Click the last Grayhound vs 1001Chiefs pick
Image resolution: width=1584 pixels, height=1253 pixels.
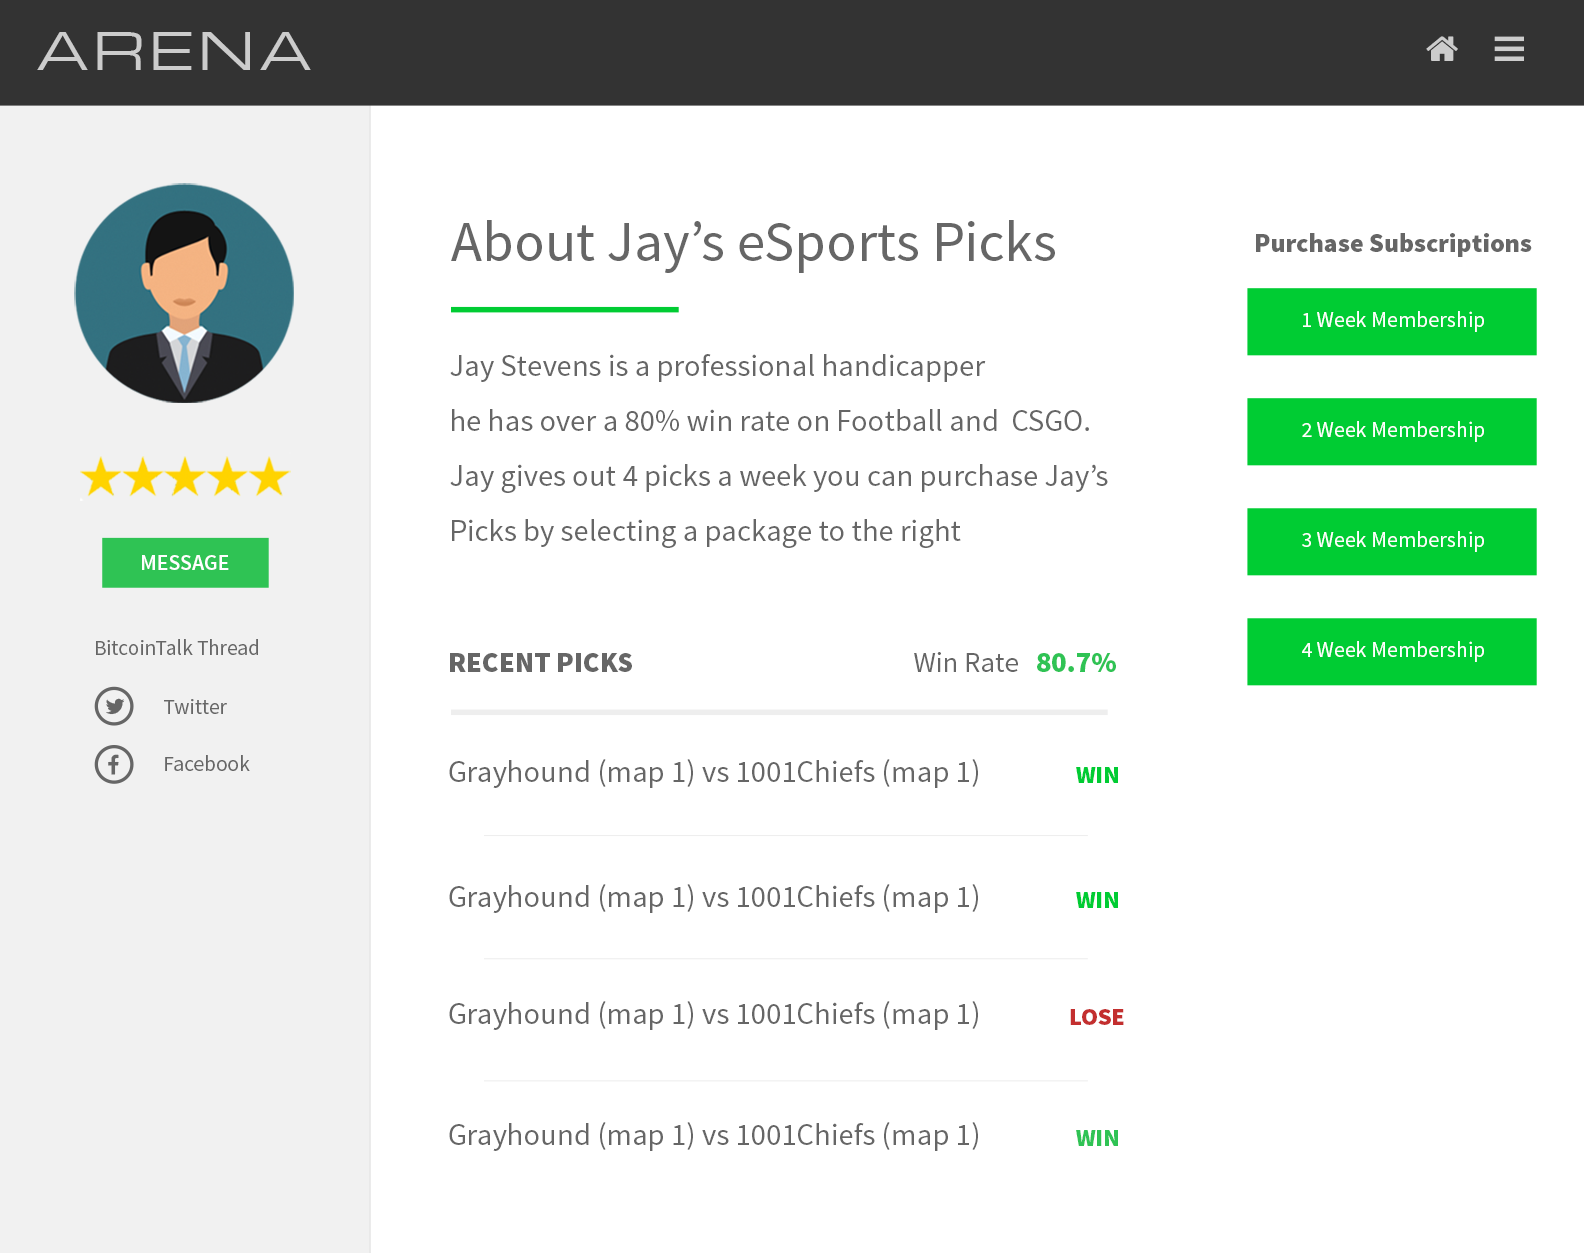click(713, 1136)
